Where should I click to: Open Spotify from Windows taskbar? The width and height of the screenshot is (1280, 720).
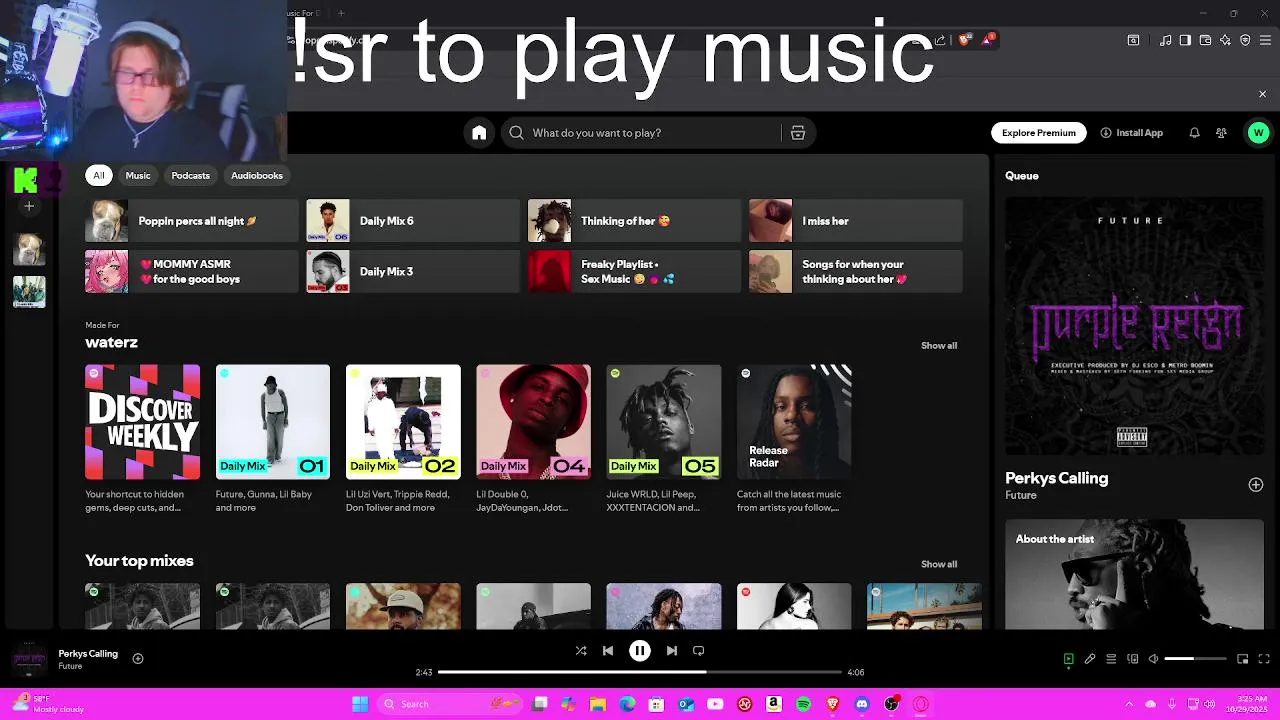coord(803,704)
